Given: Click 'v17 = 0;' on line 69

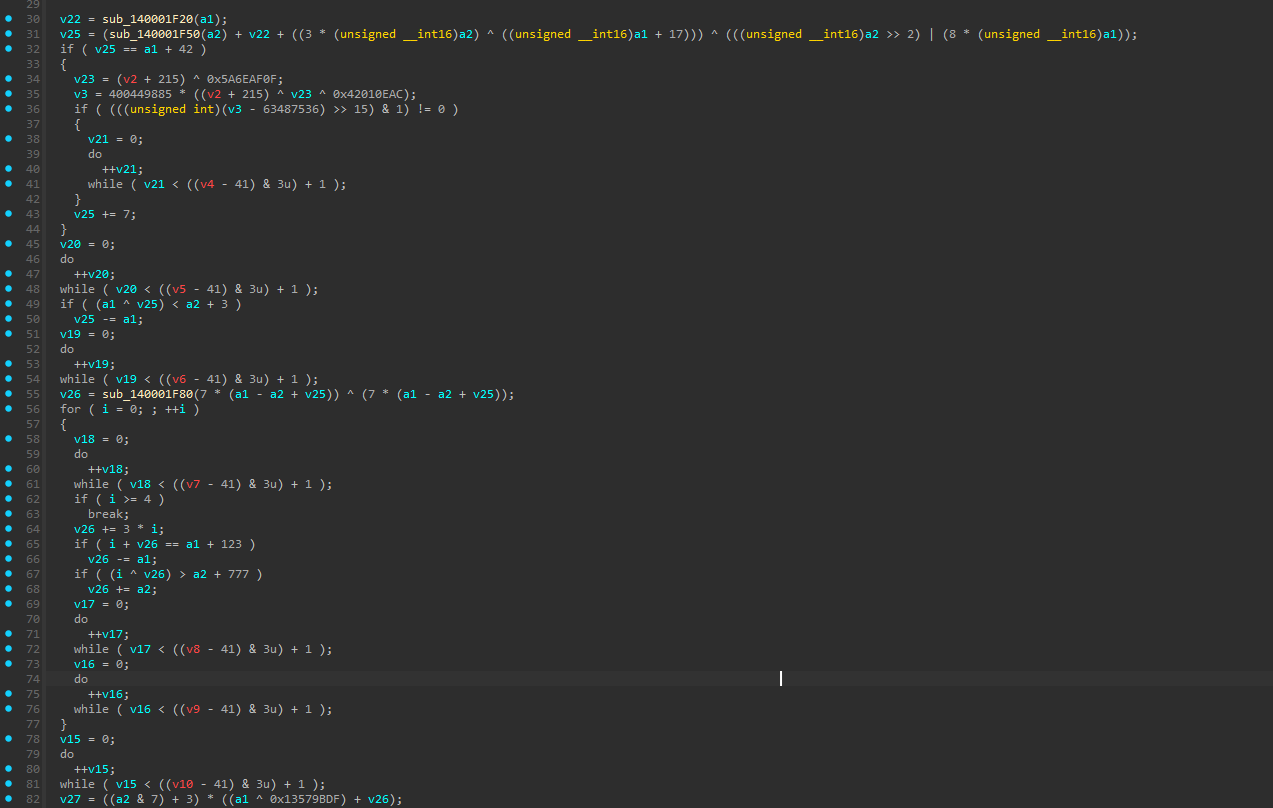Looking at the screenshot, I should pyautogui.click(x=102, y=604).
